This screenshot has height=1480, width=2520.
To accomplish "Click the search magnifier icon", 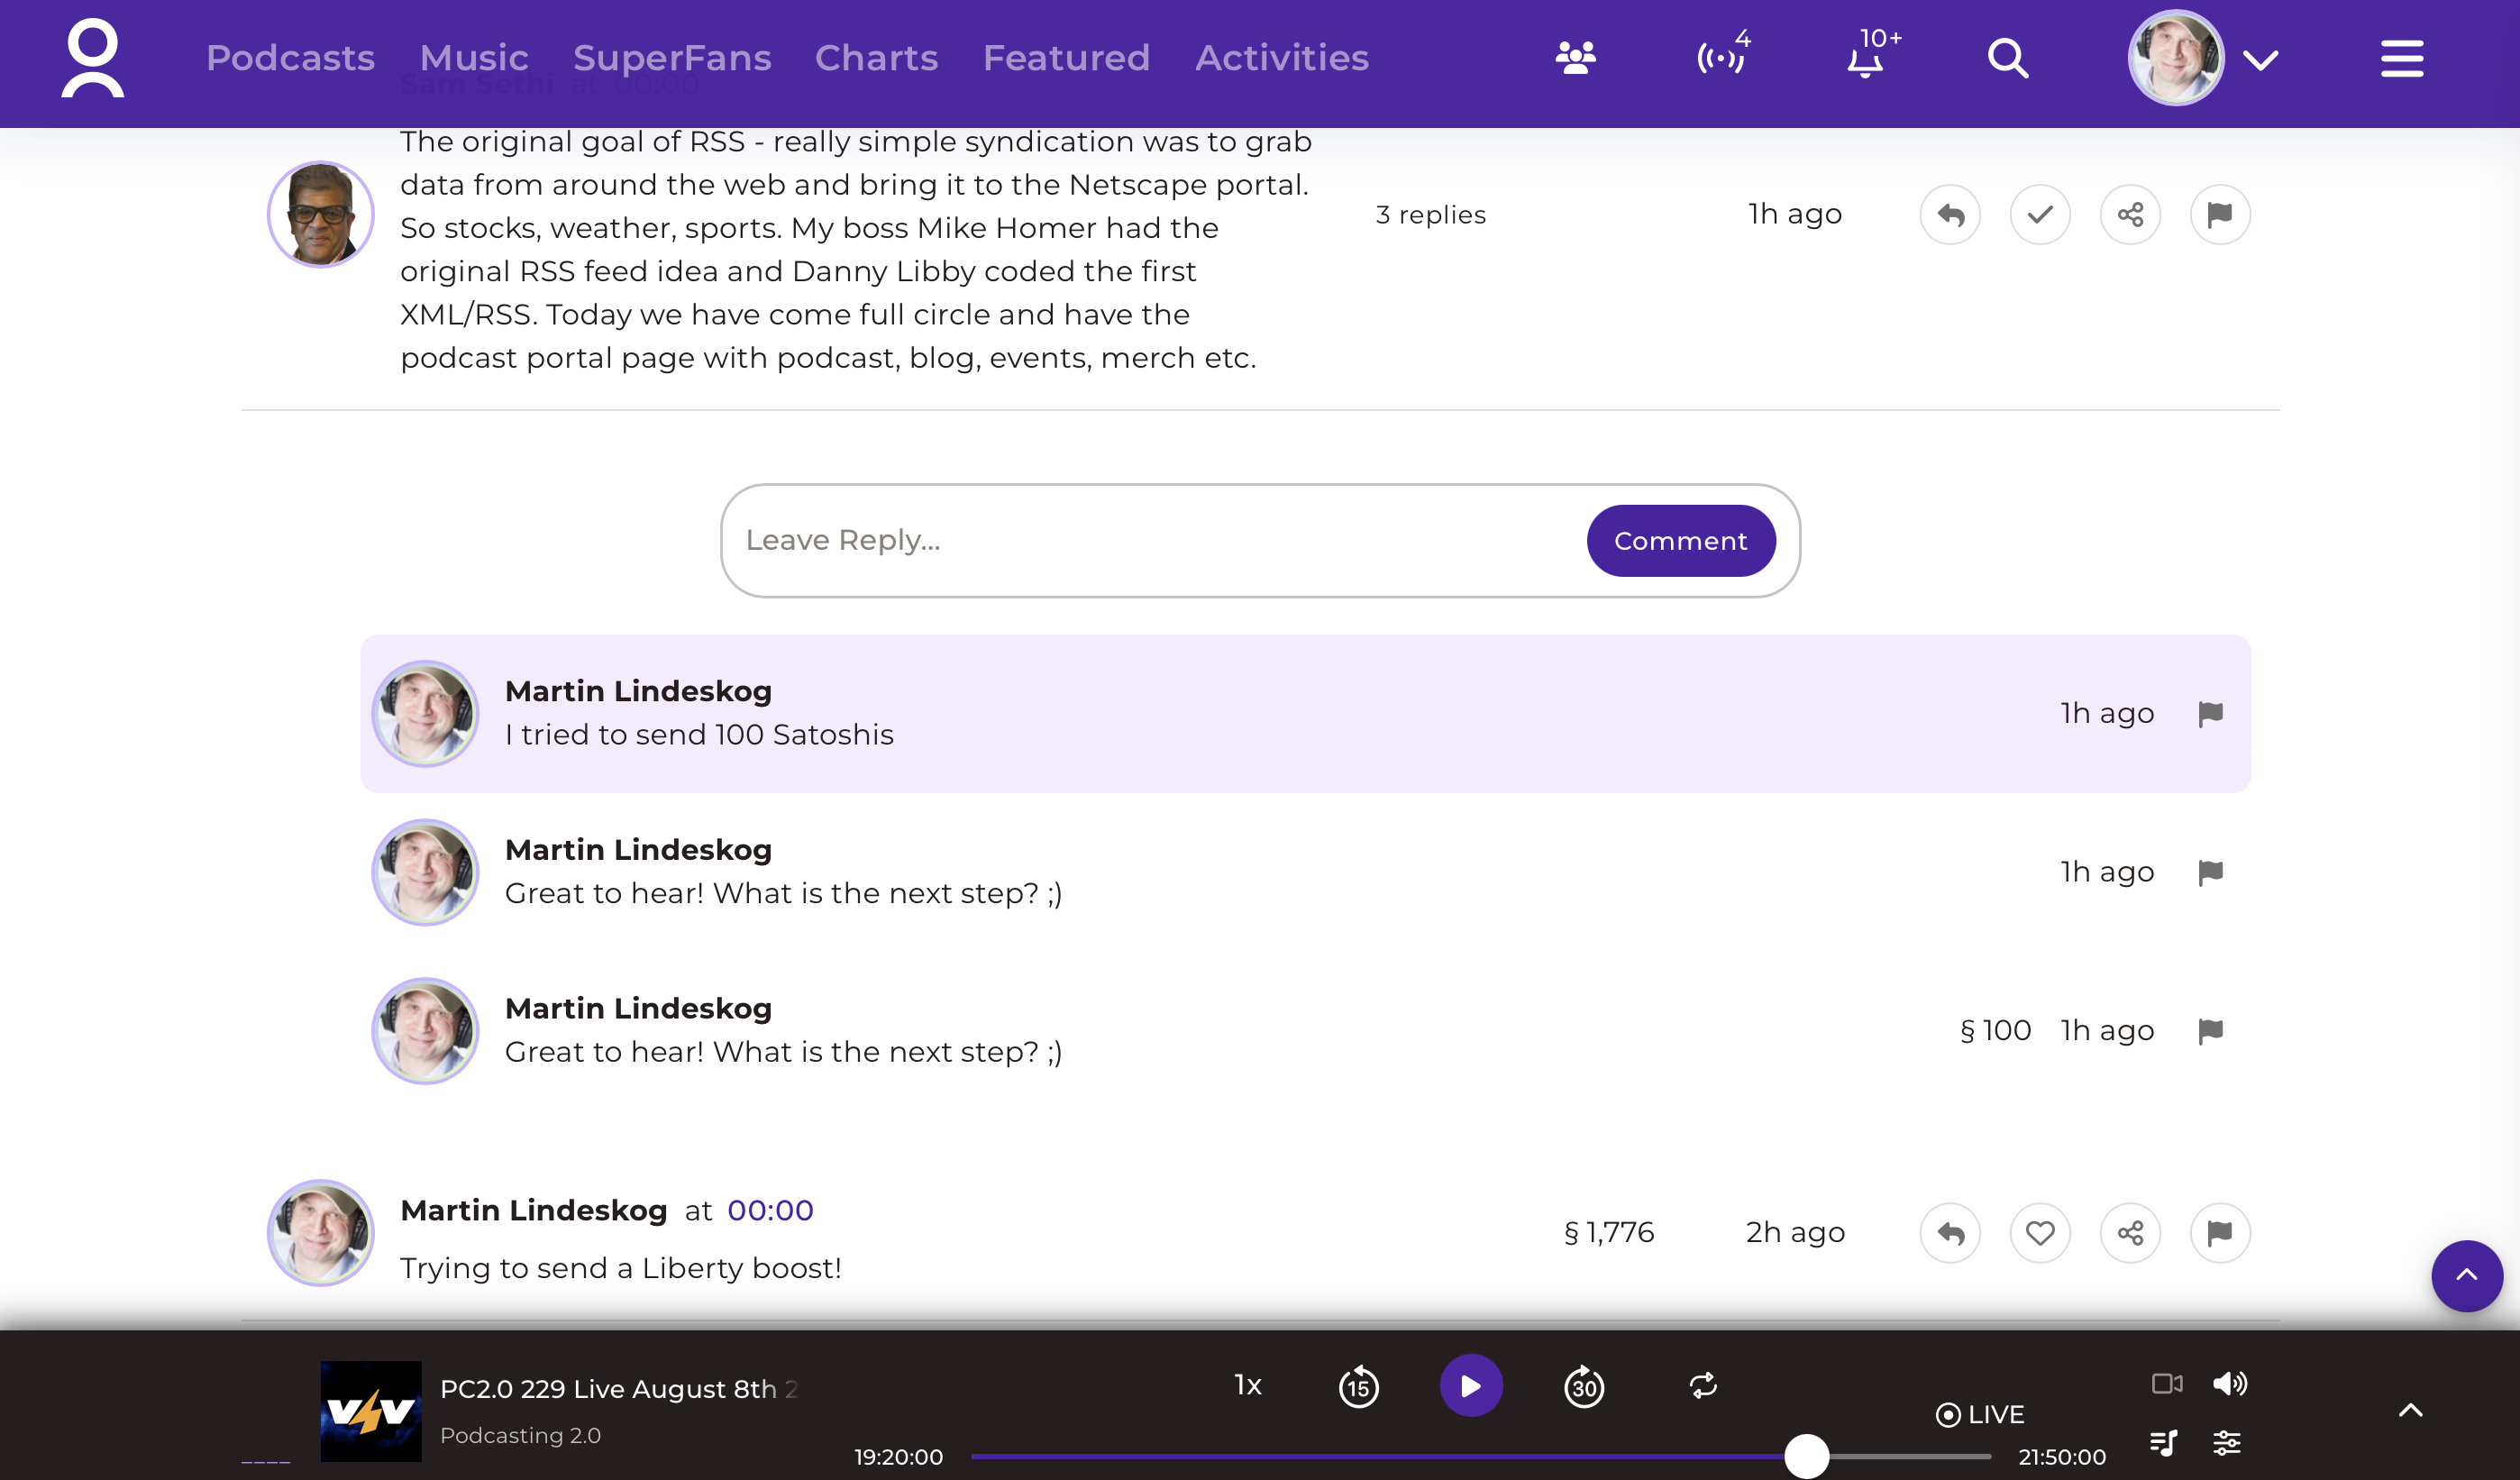I will tap(2007, 58).
